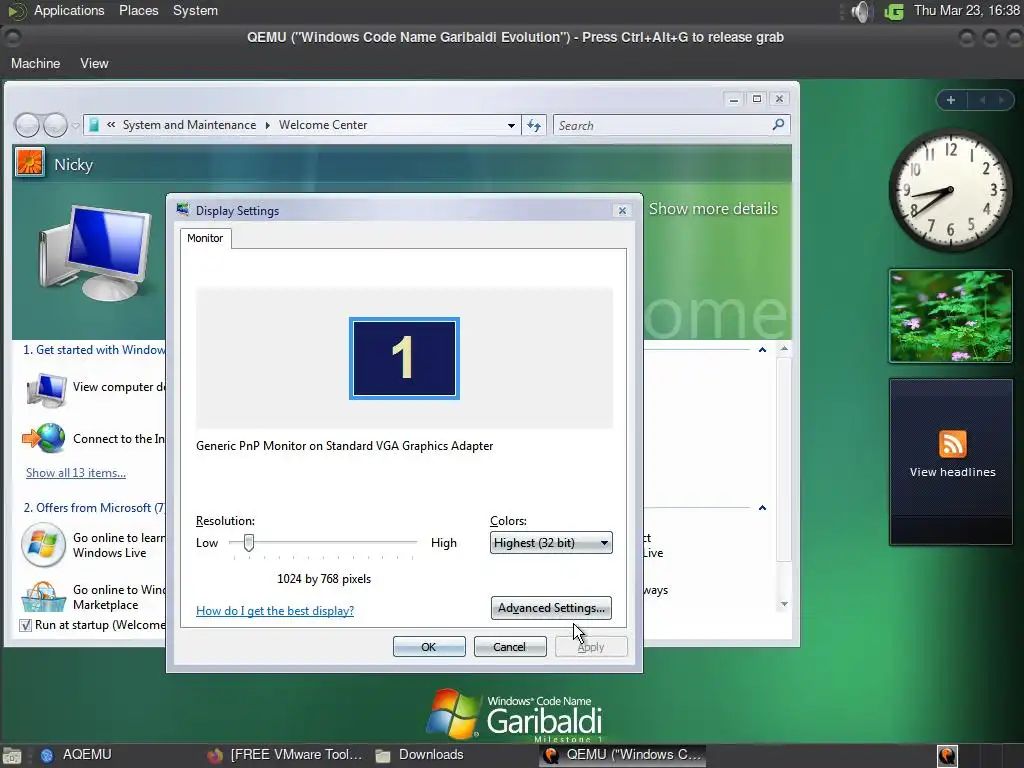The width and height of the screenshot is (1024, 768).
Task: Open the recent pages arrow beside Forward button
Action: [75, 125]
